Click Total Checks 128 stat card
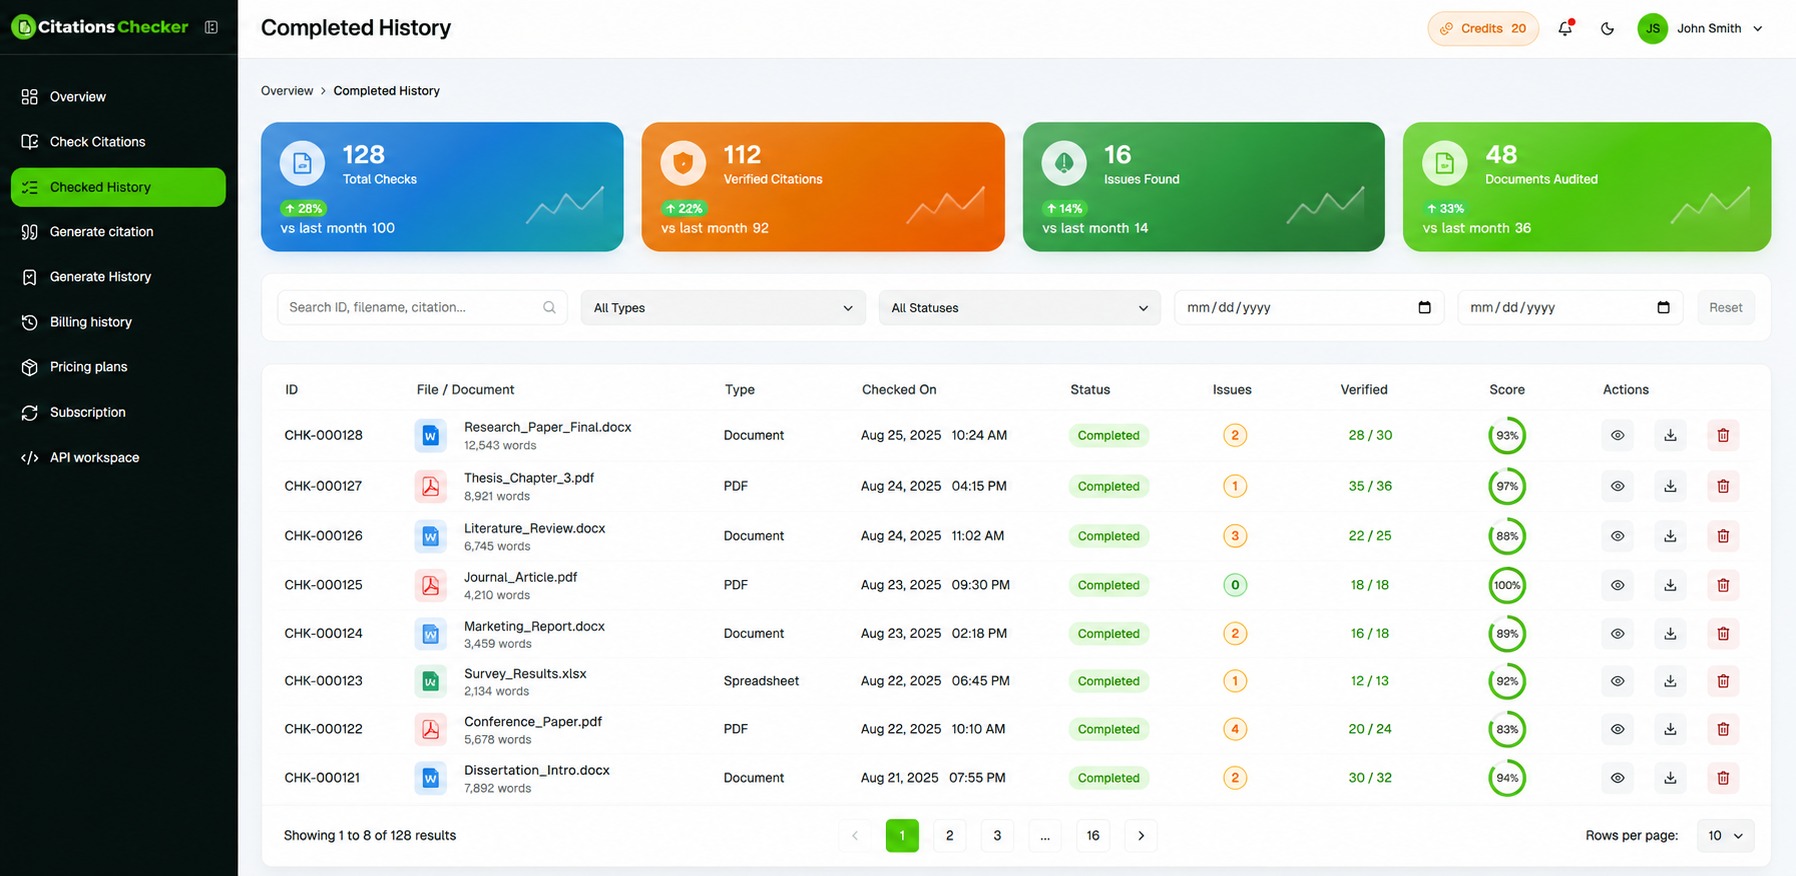Image resolution: width=1796 pixels, height=876 pixels. pos(442,187)
